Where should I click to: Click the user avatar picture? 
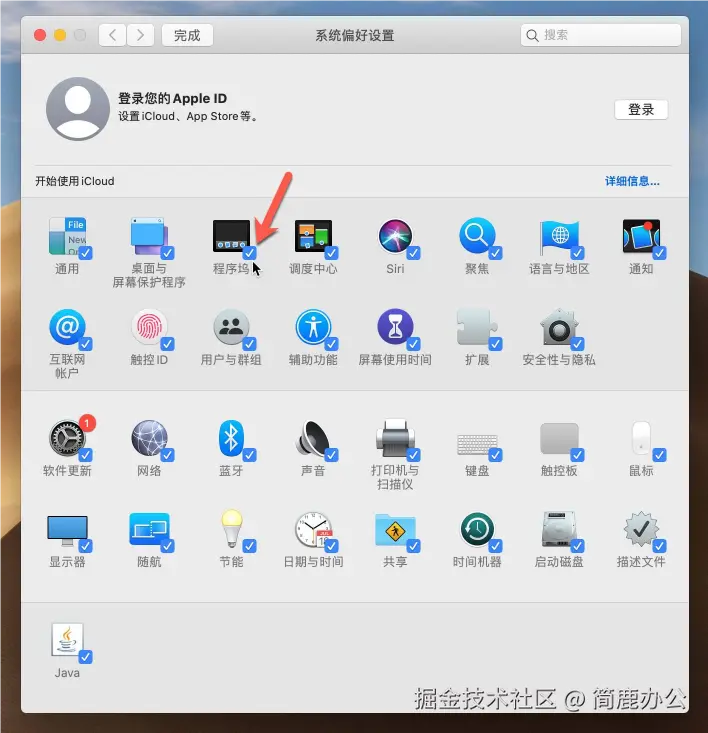click(78, 109)
